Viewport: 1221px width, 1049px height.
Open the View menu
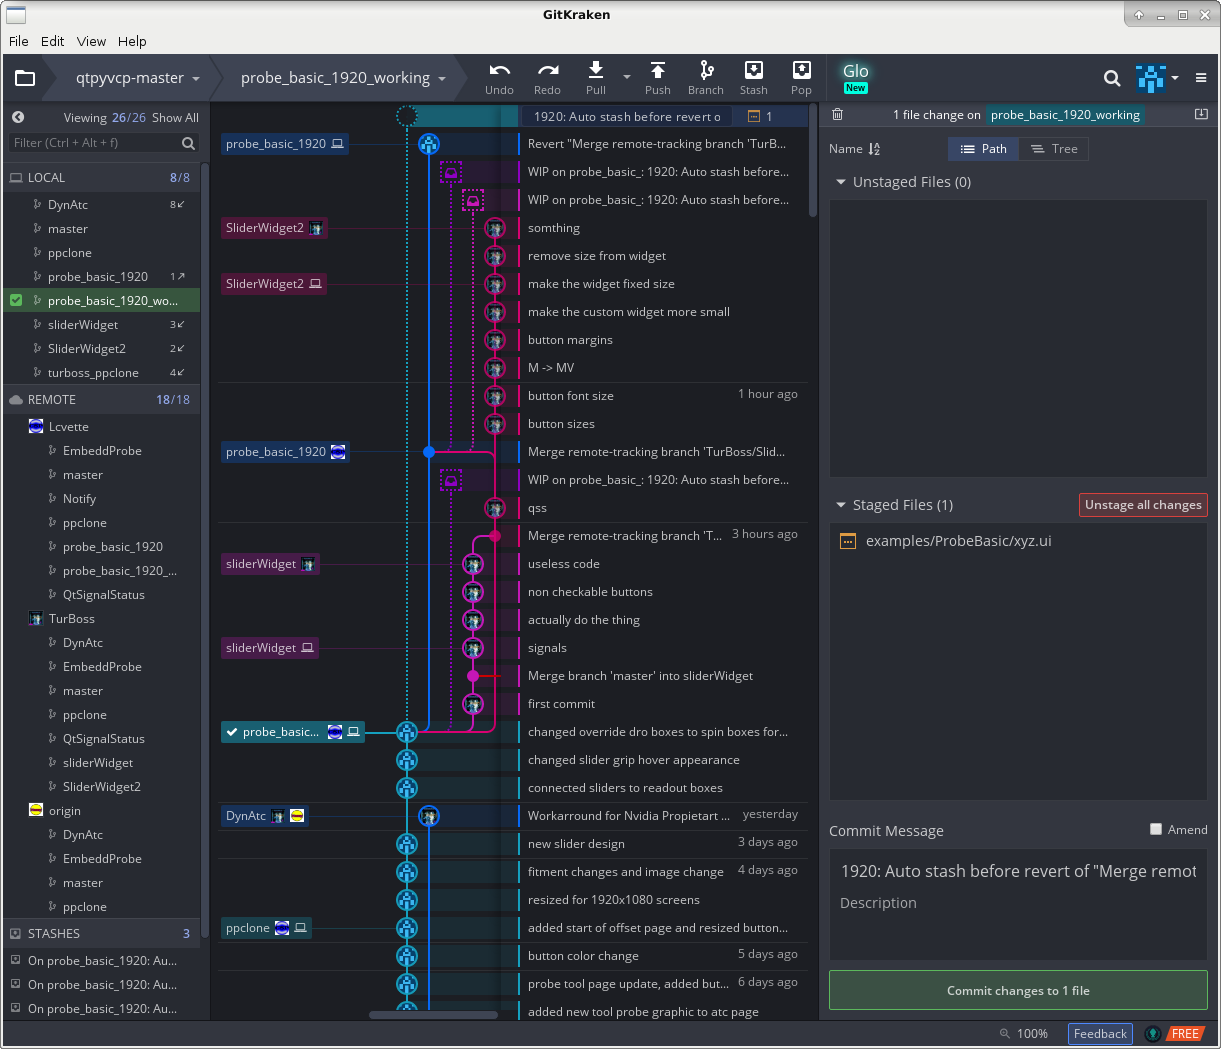91,41
